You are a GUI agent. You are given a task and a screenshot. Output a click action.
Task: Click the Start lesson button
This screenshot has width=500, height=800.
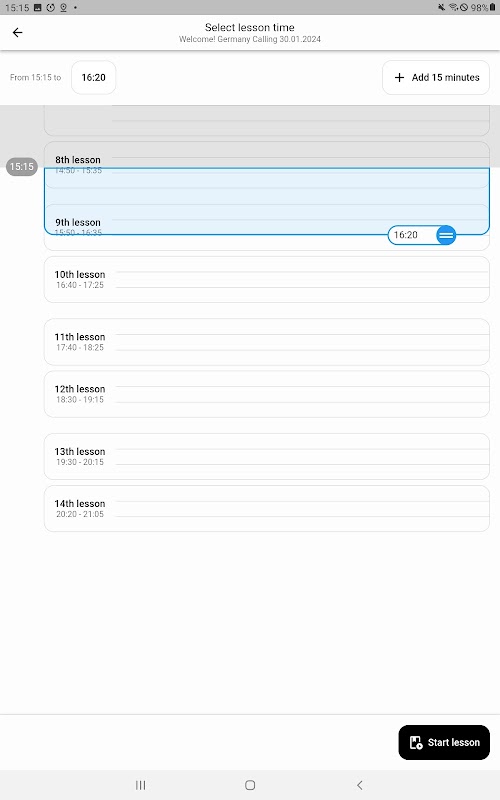point(444,742)
